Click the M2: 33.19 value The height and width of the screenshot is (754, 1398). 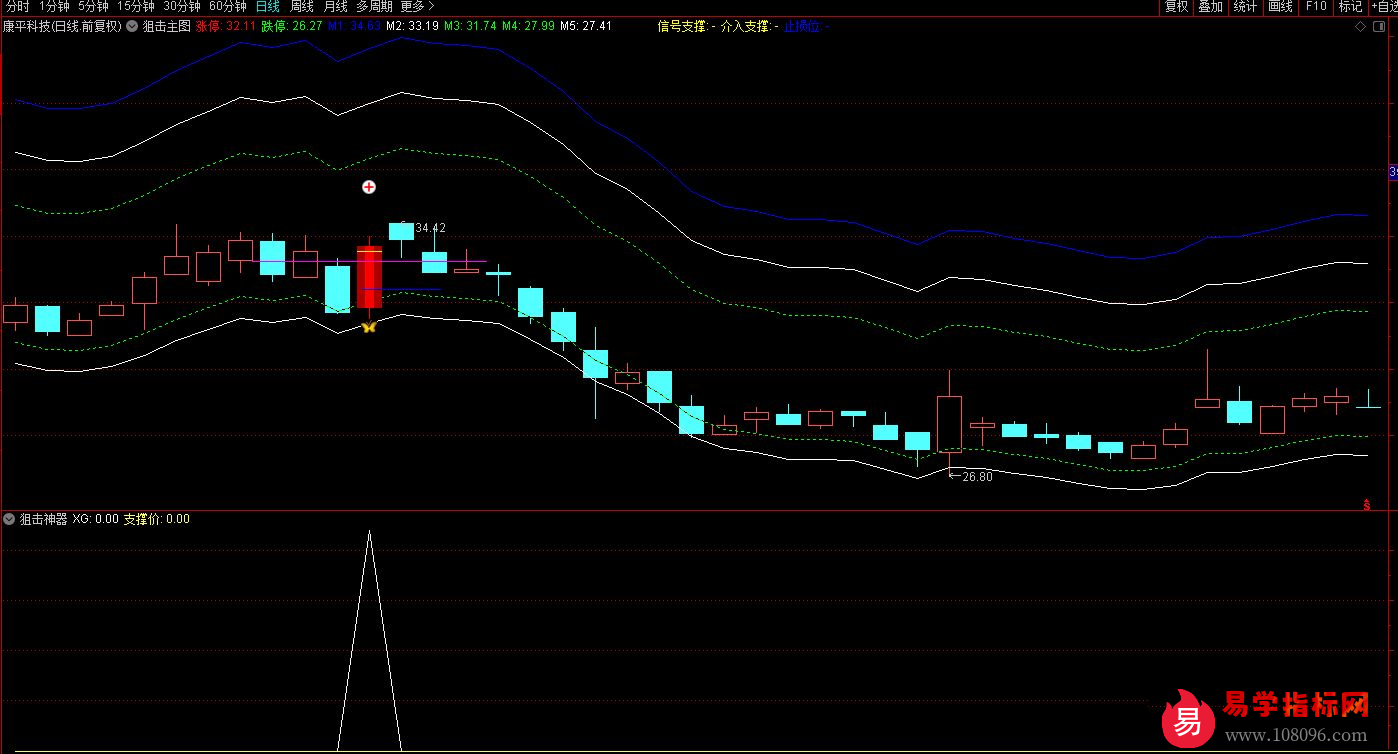click(x=412, y=26)
